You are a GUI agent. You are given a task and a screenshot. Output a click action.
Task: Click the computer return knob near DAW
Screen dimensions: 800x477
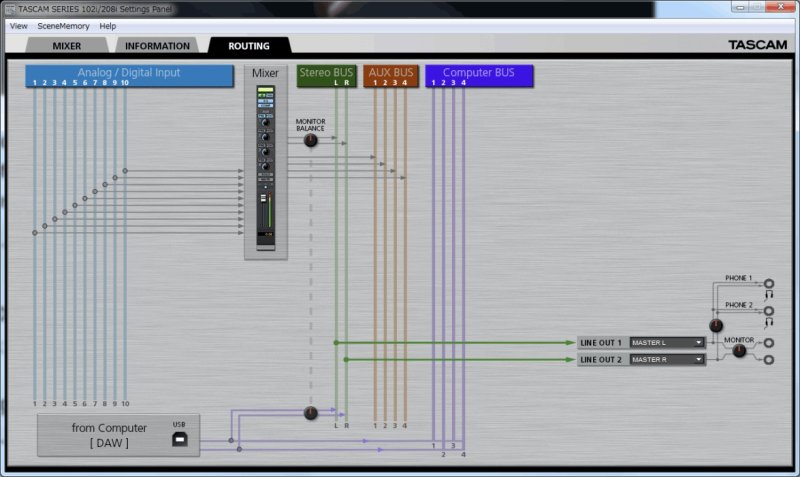pos(310,413)
